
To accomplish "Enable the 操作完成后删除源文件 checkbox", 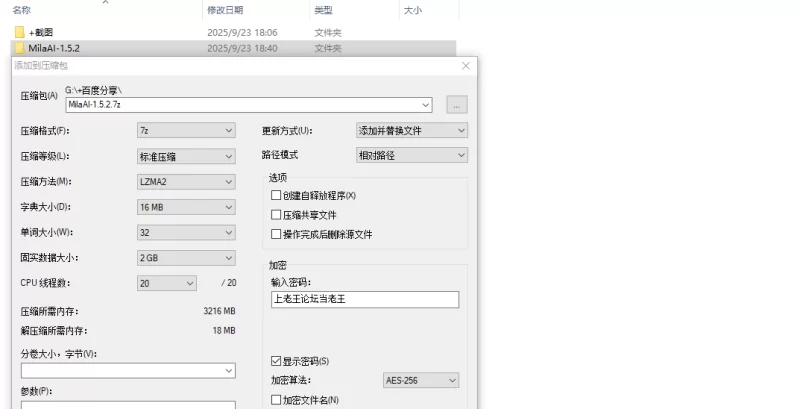I will click(x=276, y=234).
